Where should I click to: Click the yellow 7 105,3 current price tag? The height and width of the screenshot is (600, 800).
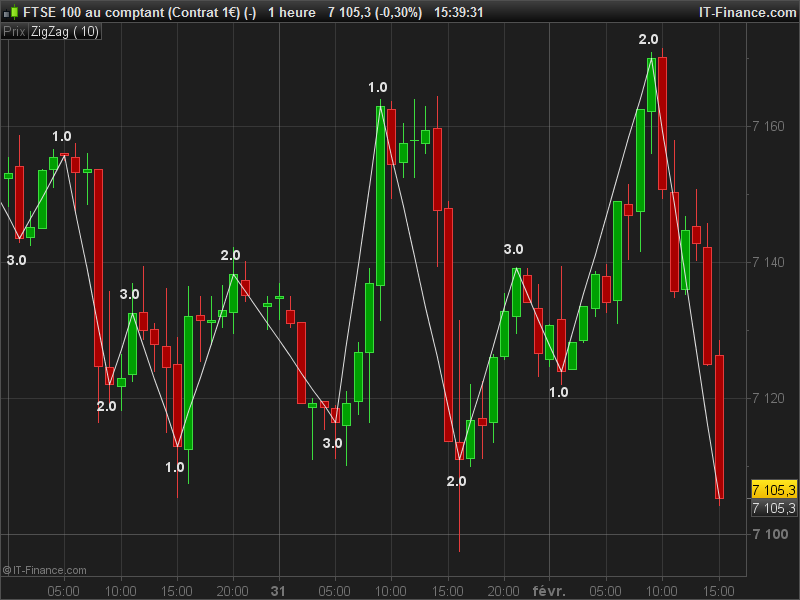773,490
